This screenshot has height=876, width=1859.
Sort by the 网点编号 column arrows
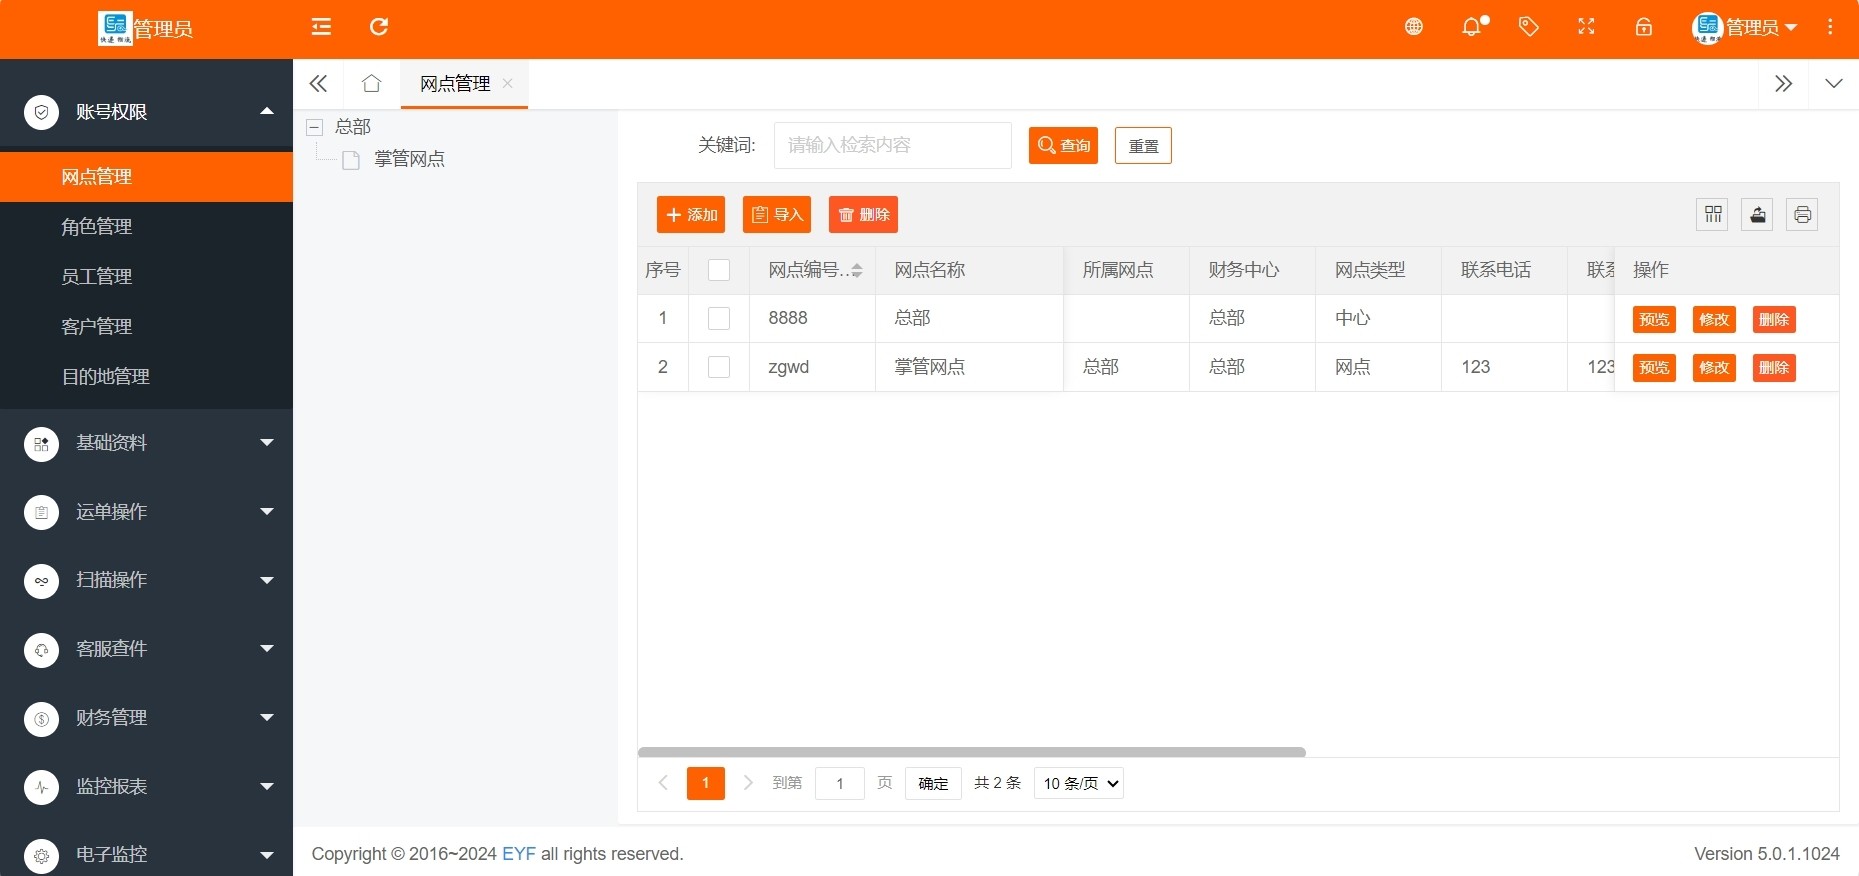(x=857, y=270)
